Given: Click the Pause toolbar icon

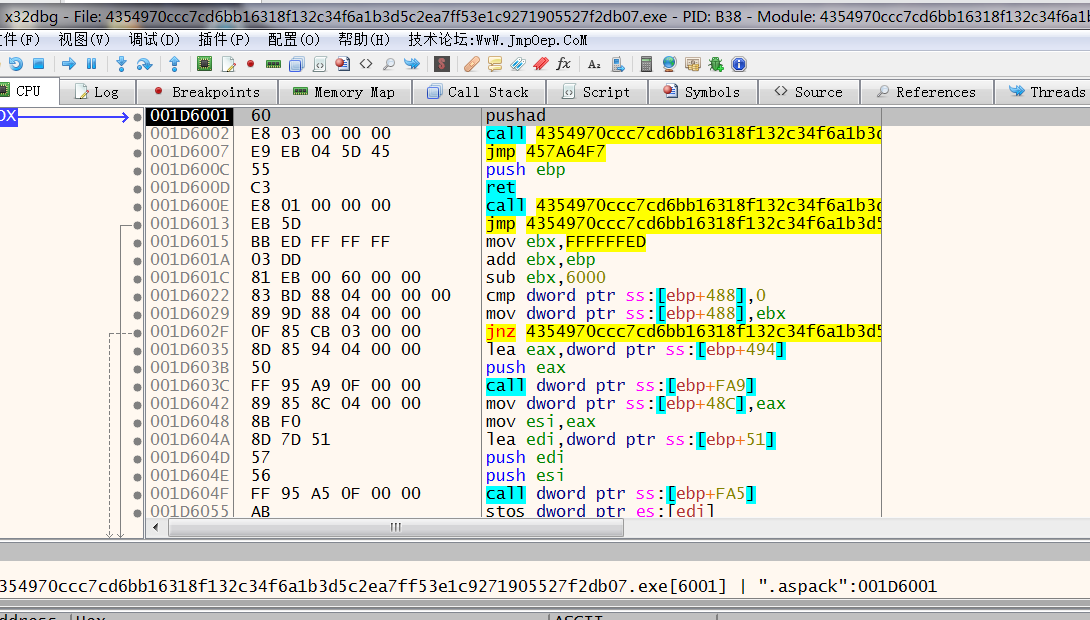Looking at the screenshot, I should coord(91,64).
